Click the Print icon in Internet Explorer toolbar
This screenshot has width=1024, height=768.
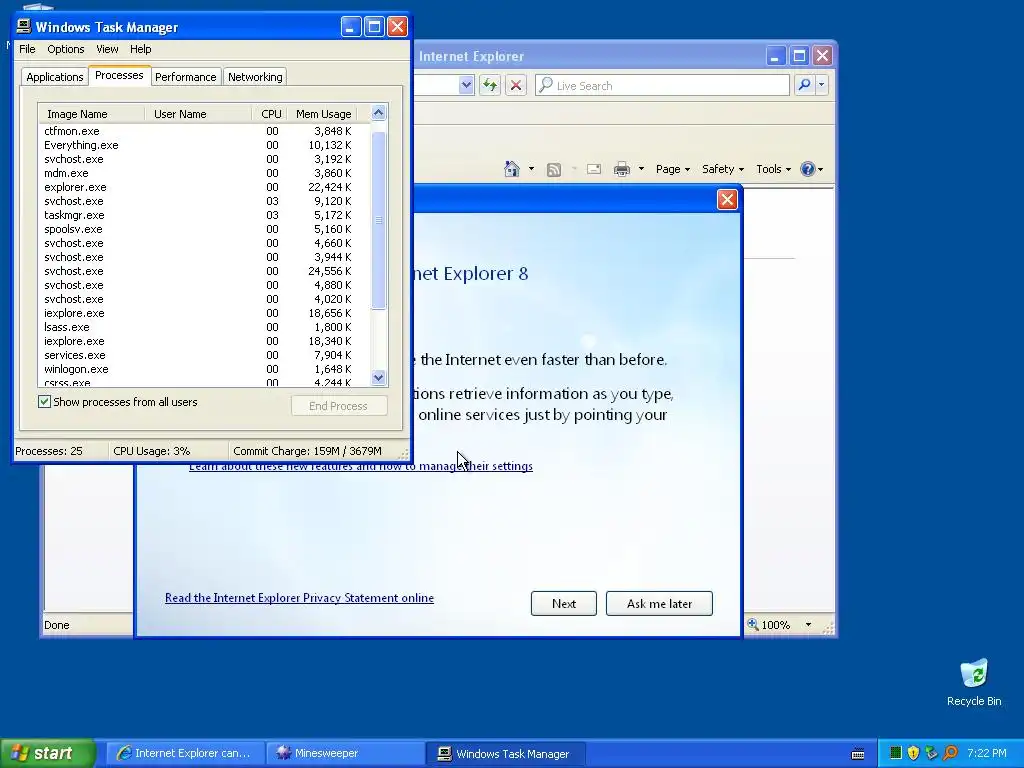622,169
